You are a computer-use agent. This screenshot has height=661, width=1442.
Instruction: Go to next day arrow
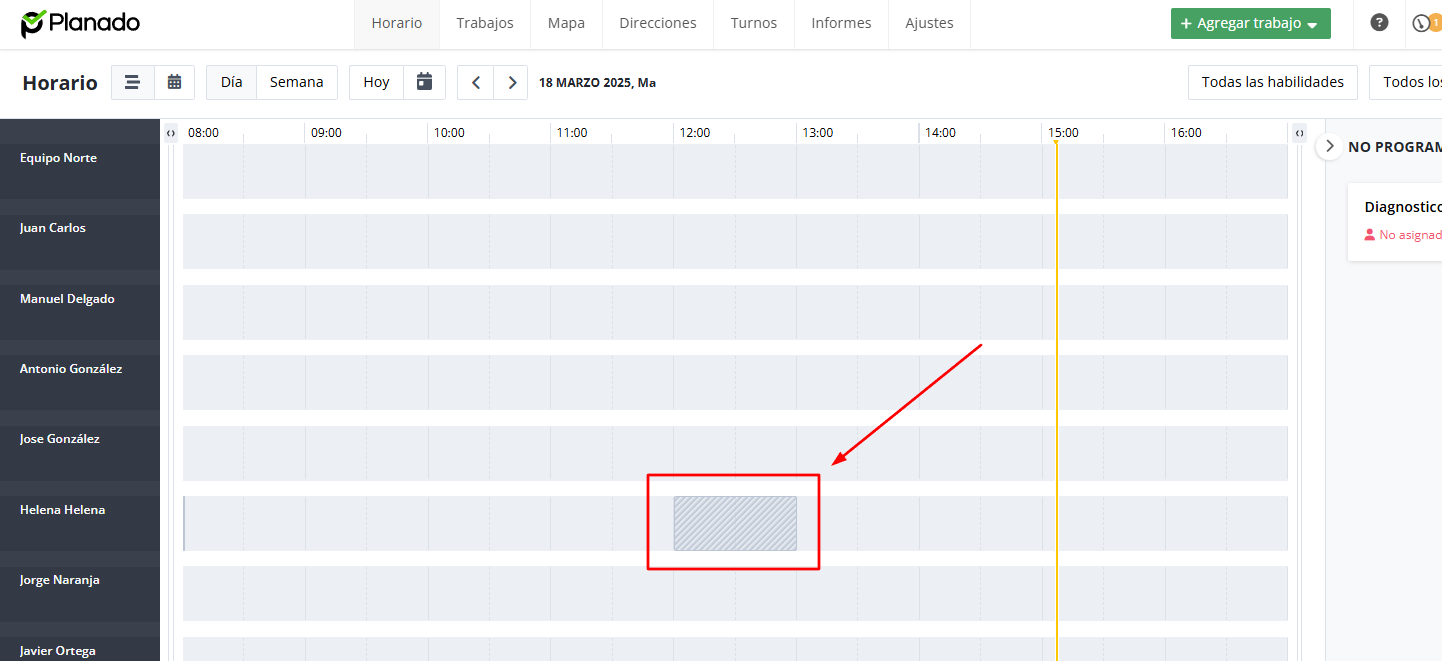pos(511,82)
